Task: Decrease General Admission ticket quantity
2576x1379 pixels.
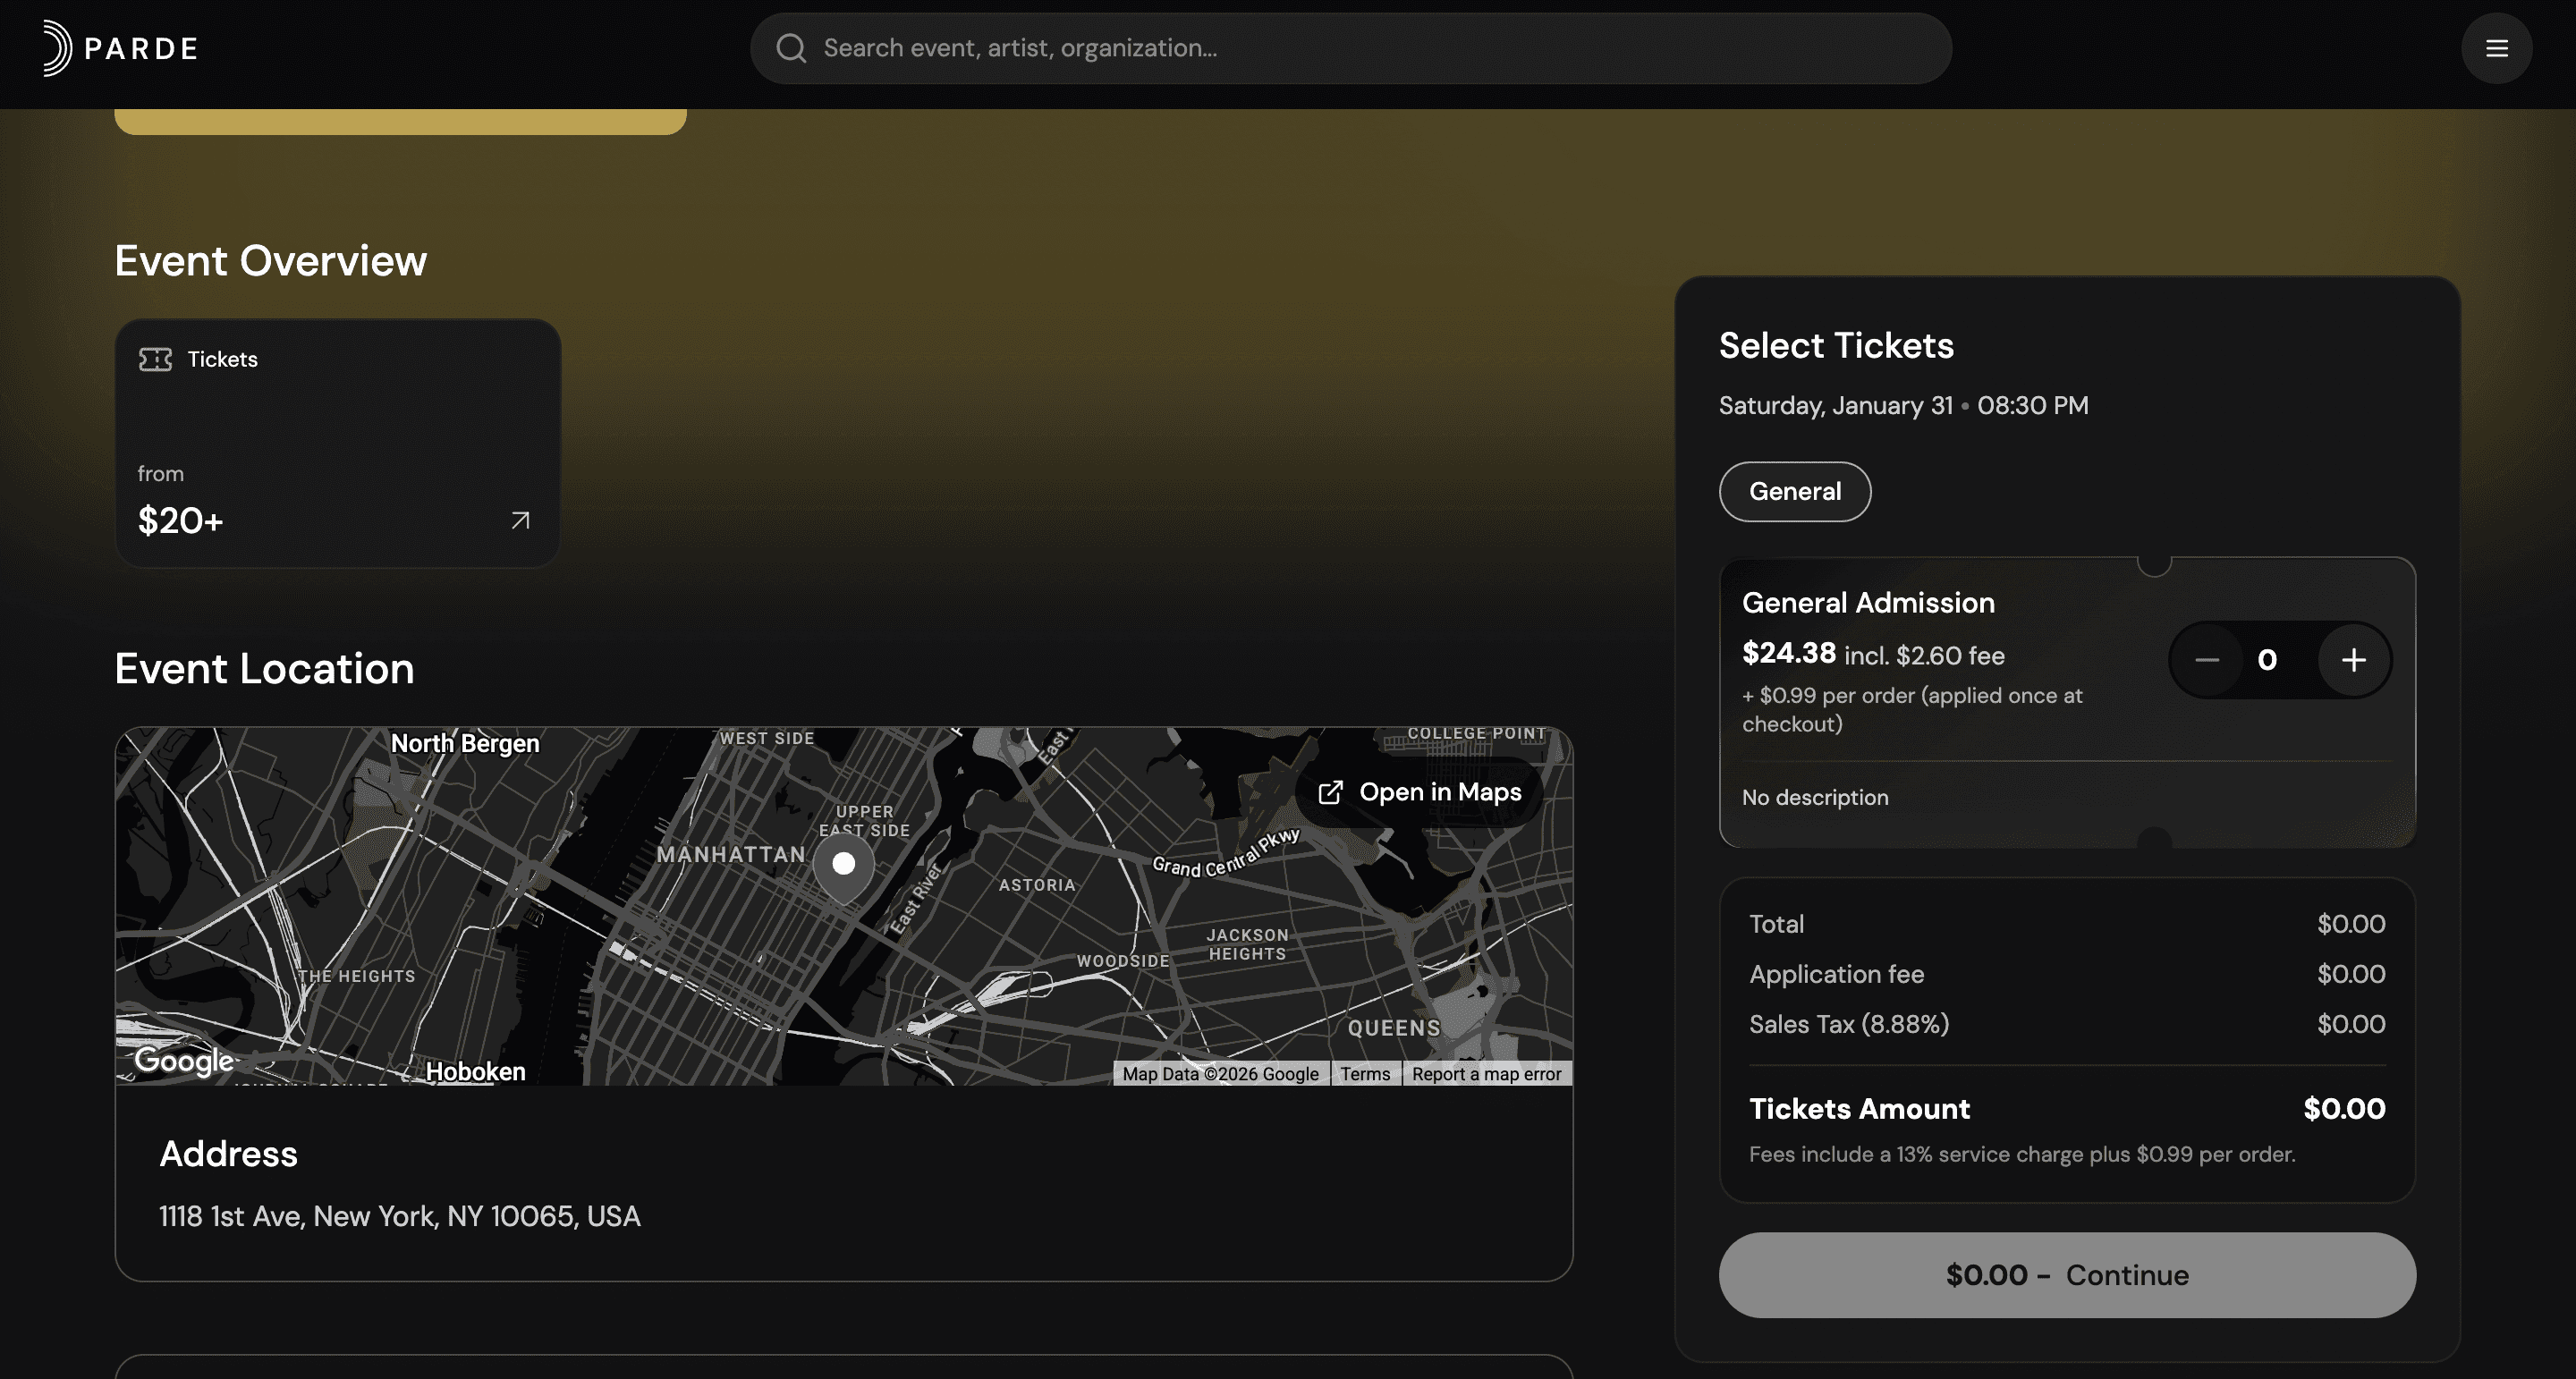Action: [2207, 660]
